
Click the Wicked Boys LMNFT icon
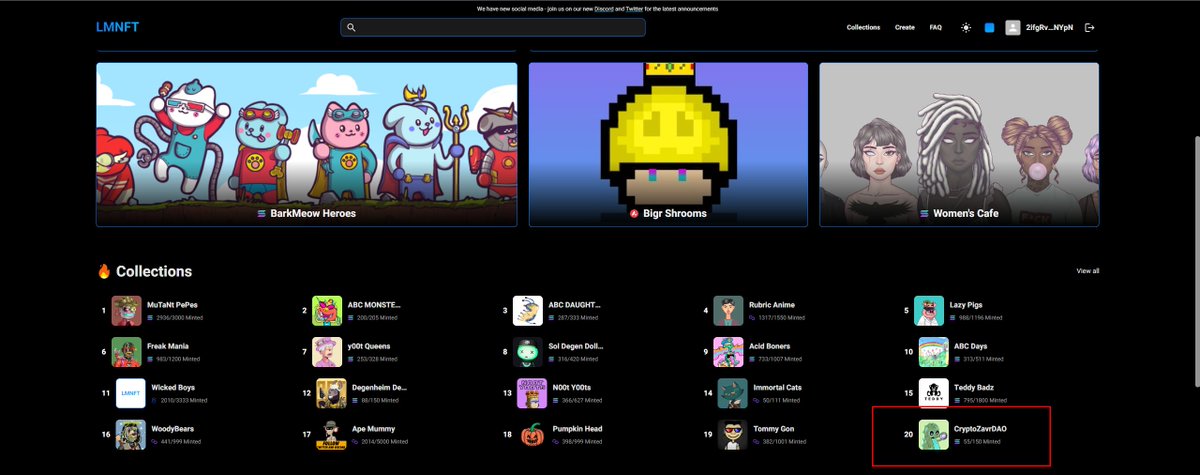[131, 393]
